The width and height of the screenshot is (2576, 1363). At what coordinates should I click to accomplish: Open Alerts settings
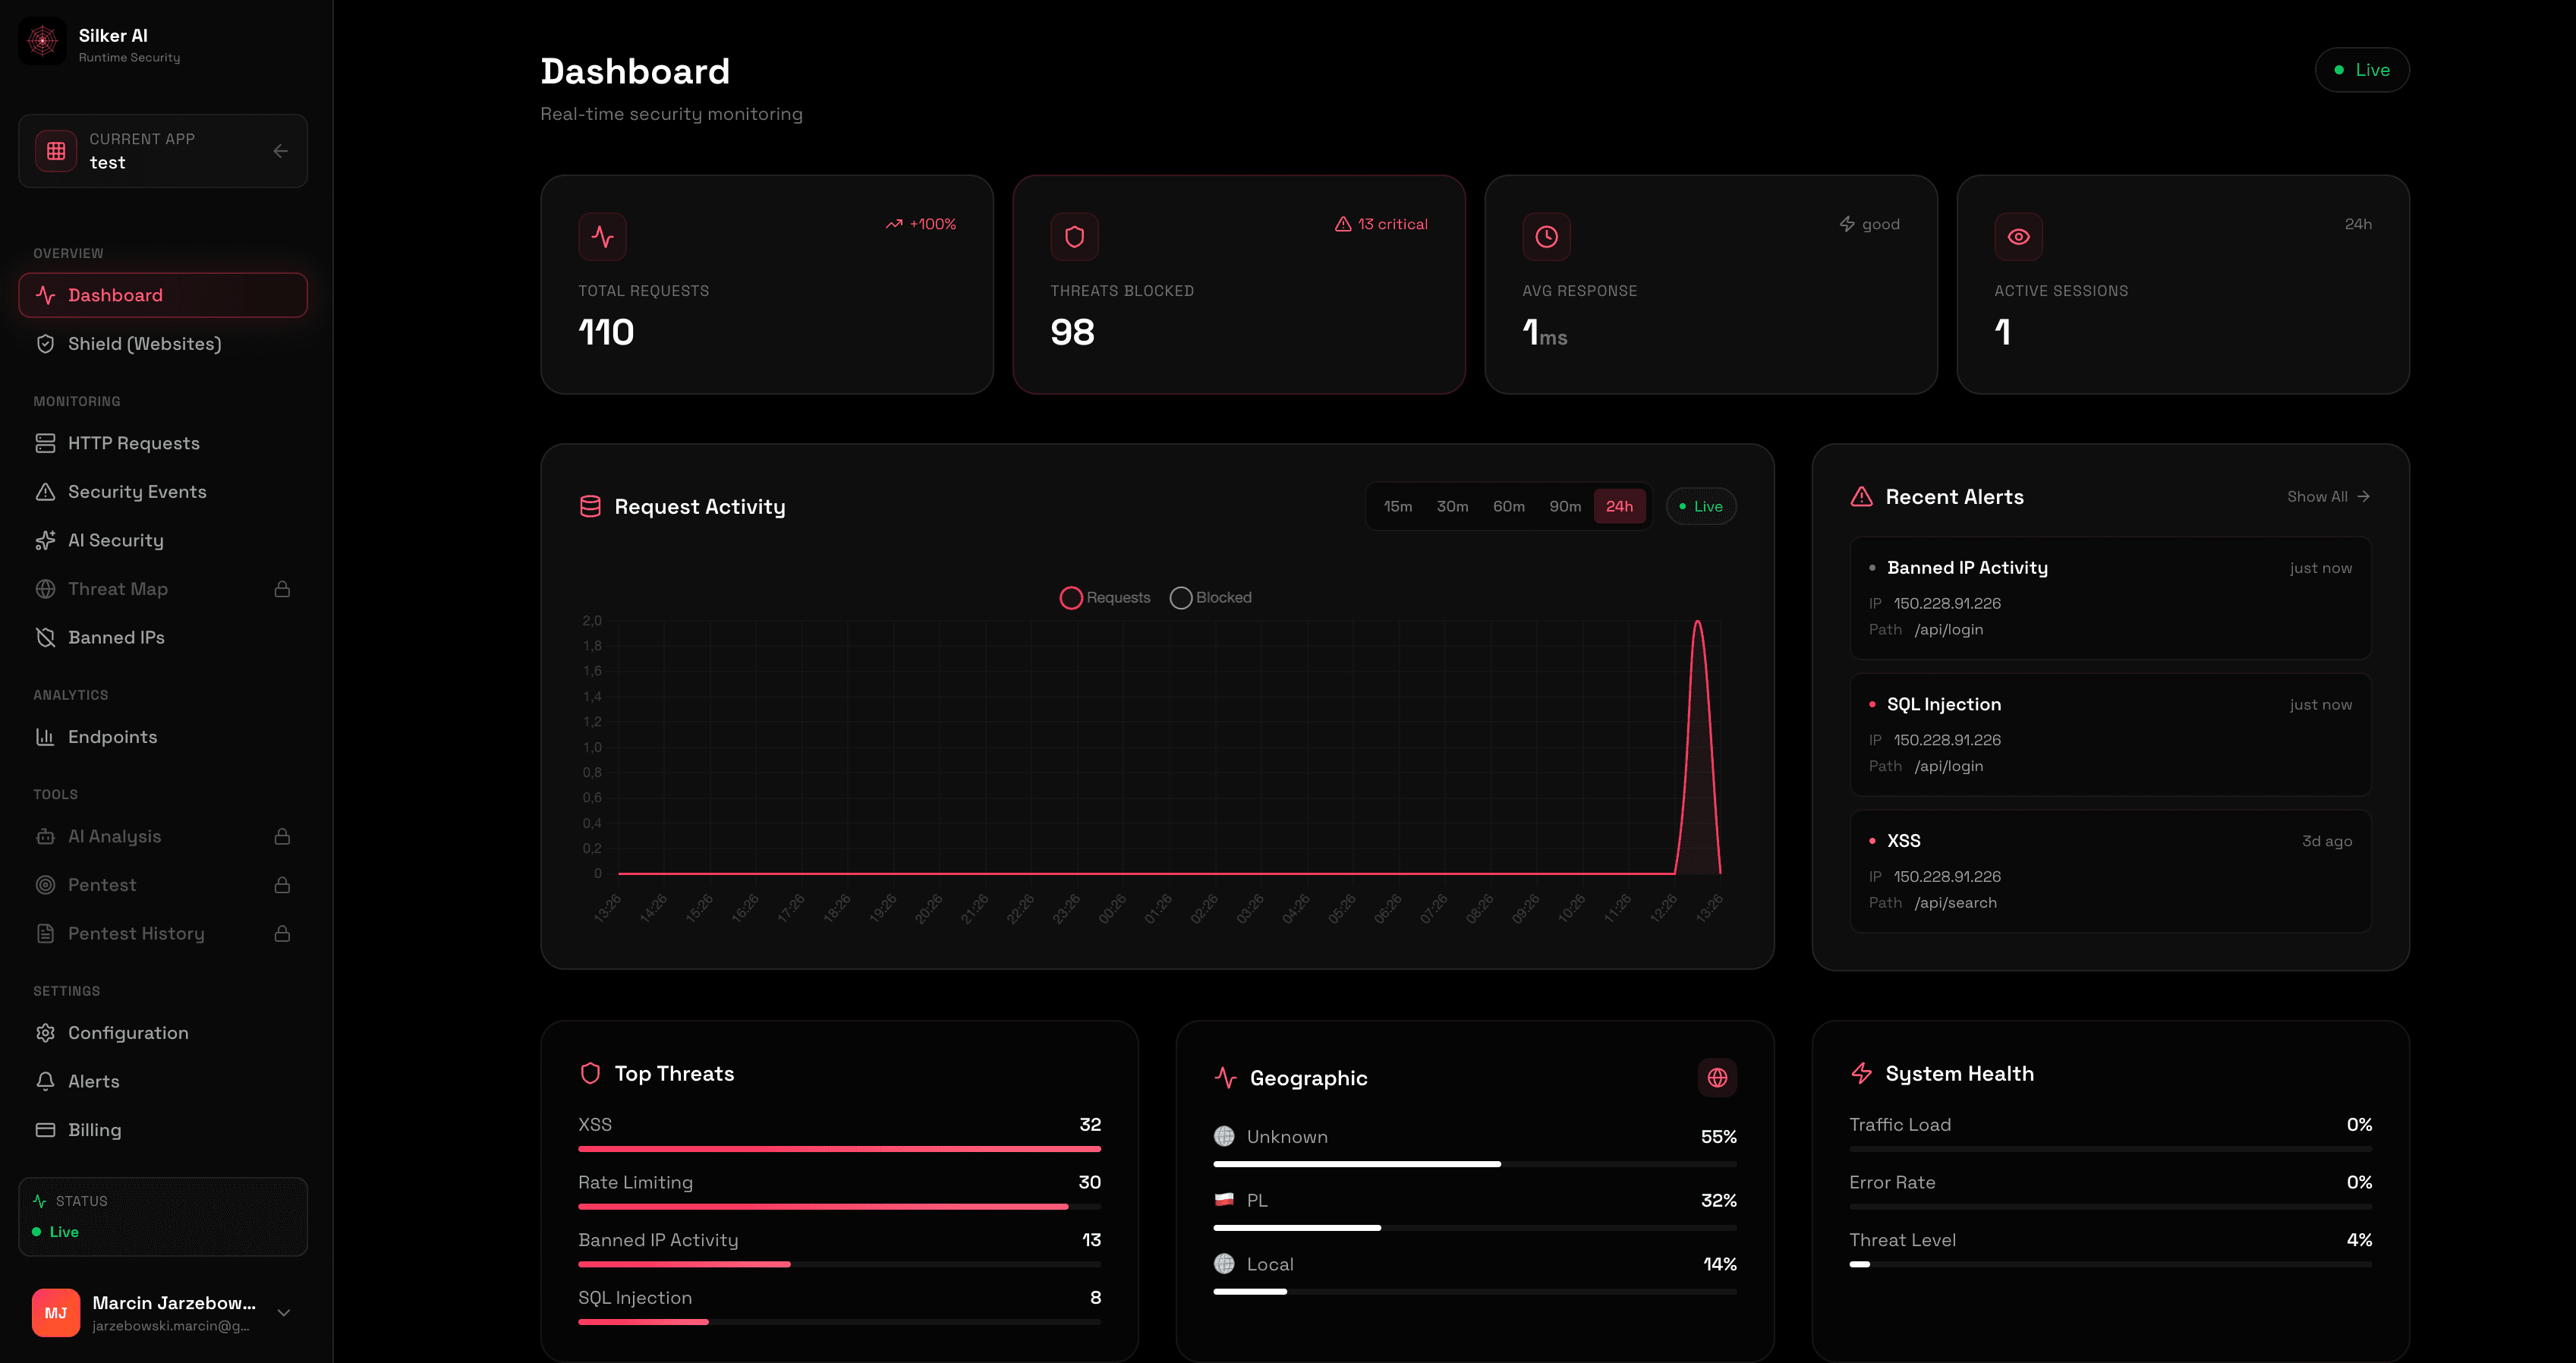(163, 1081)
